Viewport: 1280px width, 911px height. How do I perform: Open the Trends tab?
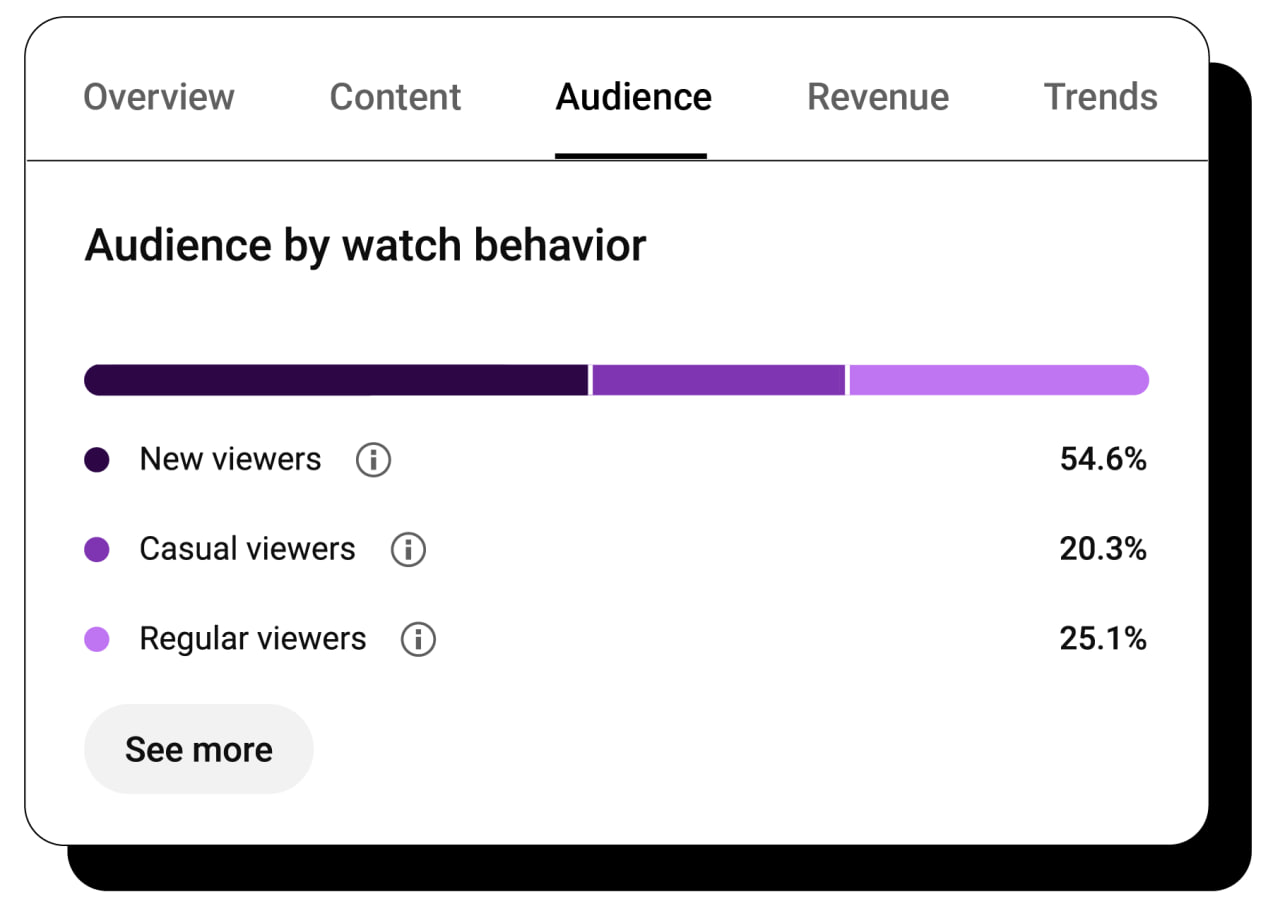pos(1101,97)
